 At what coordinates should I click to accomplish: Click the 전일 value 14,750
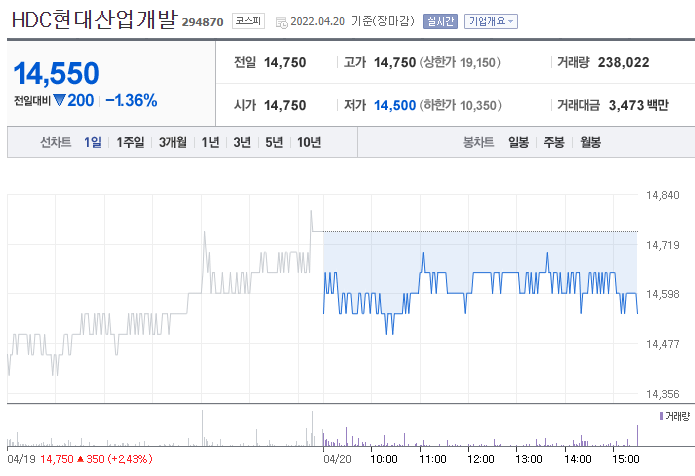point(285,62)
